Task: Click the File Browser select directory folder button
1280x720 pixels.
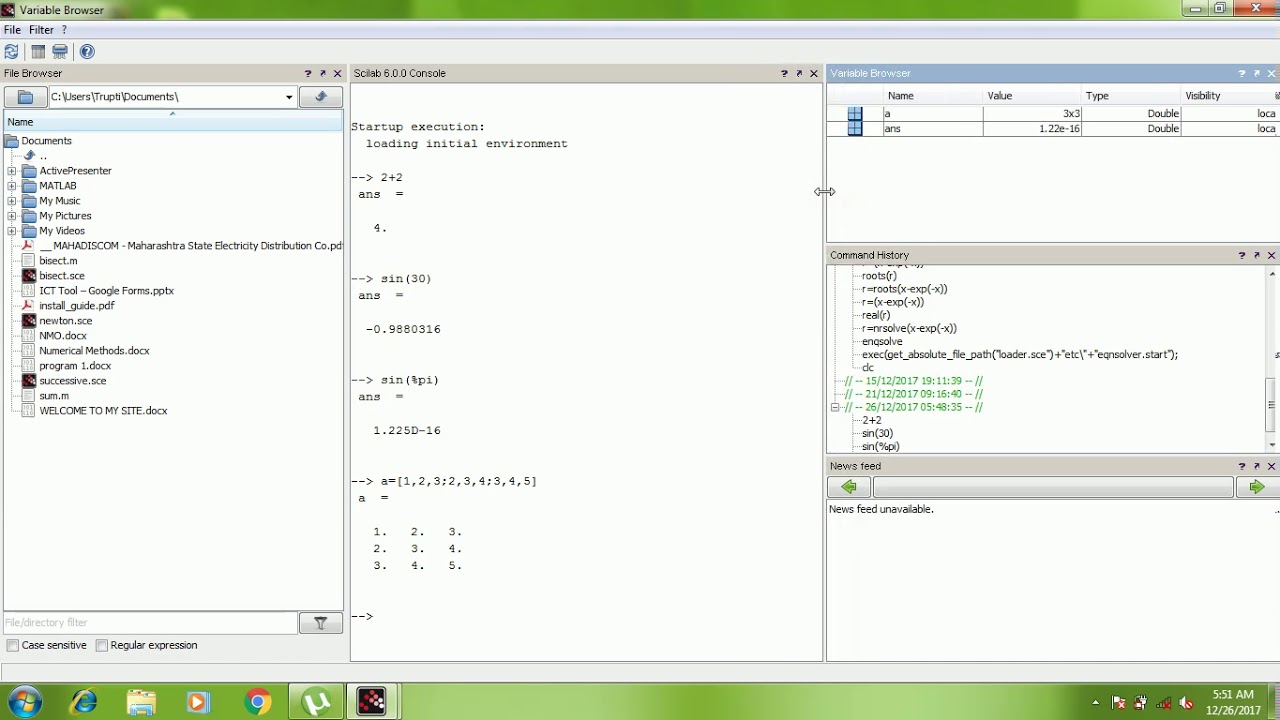Action: (25, 97)
